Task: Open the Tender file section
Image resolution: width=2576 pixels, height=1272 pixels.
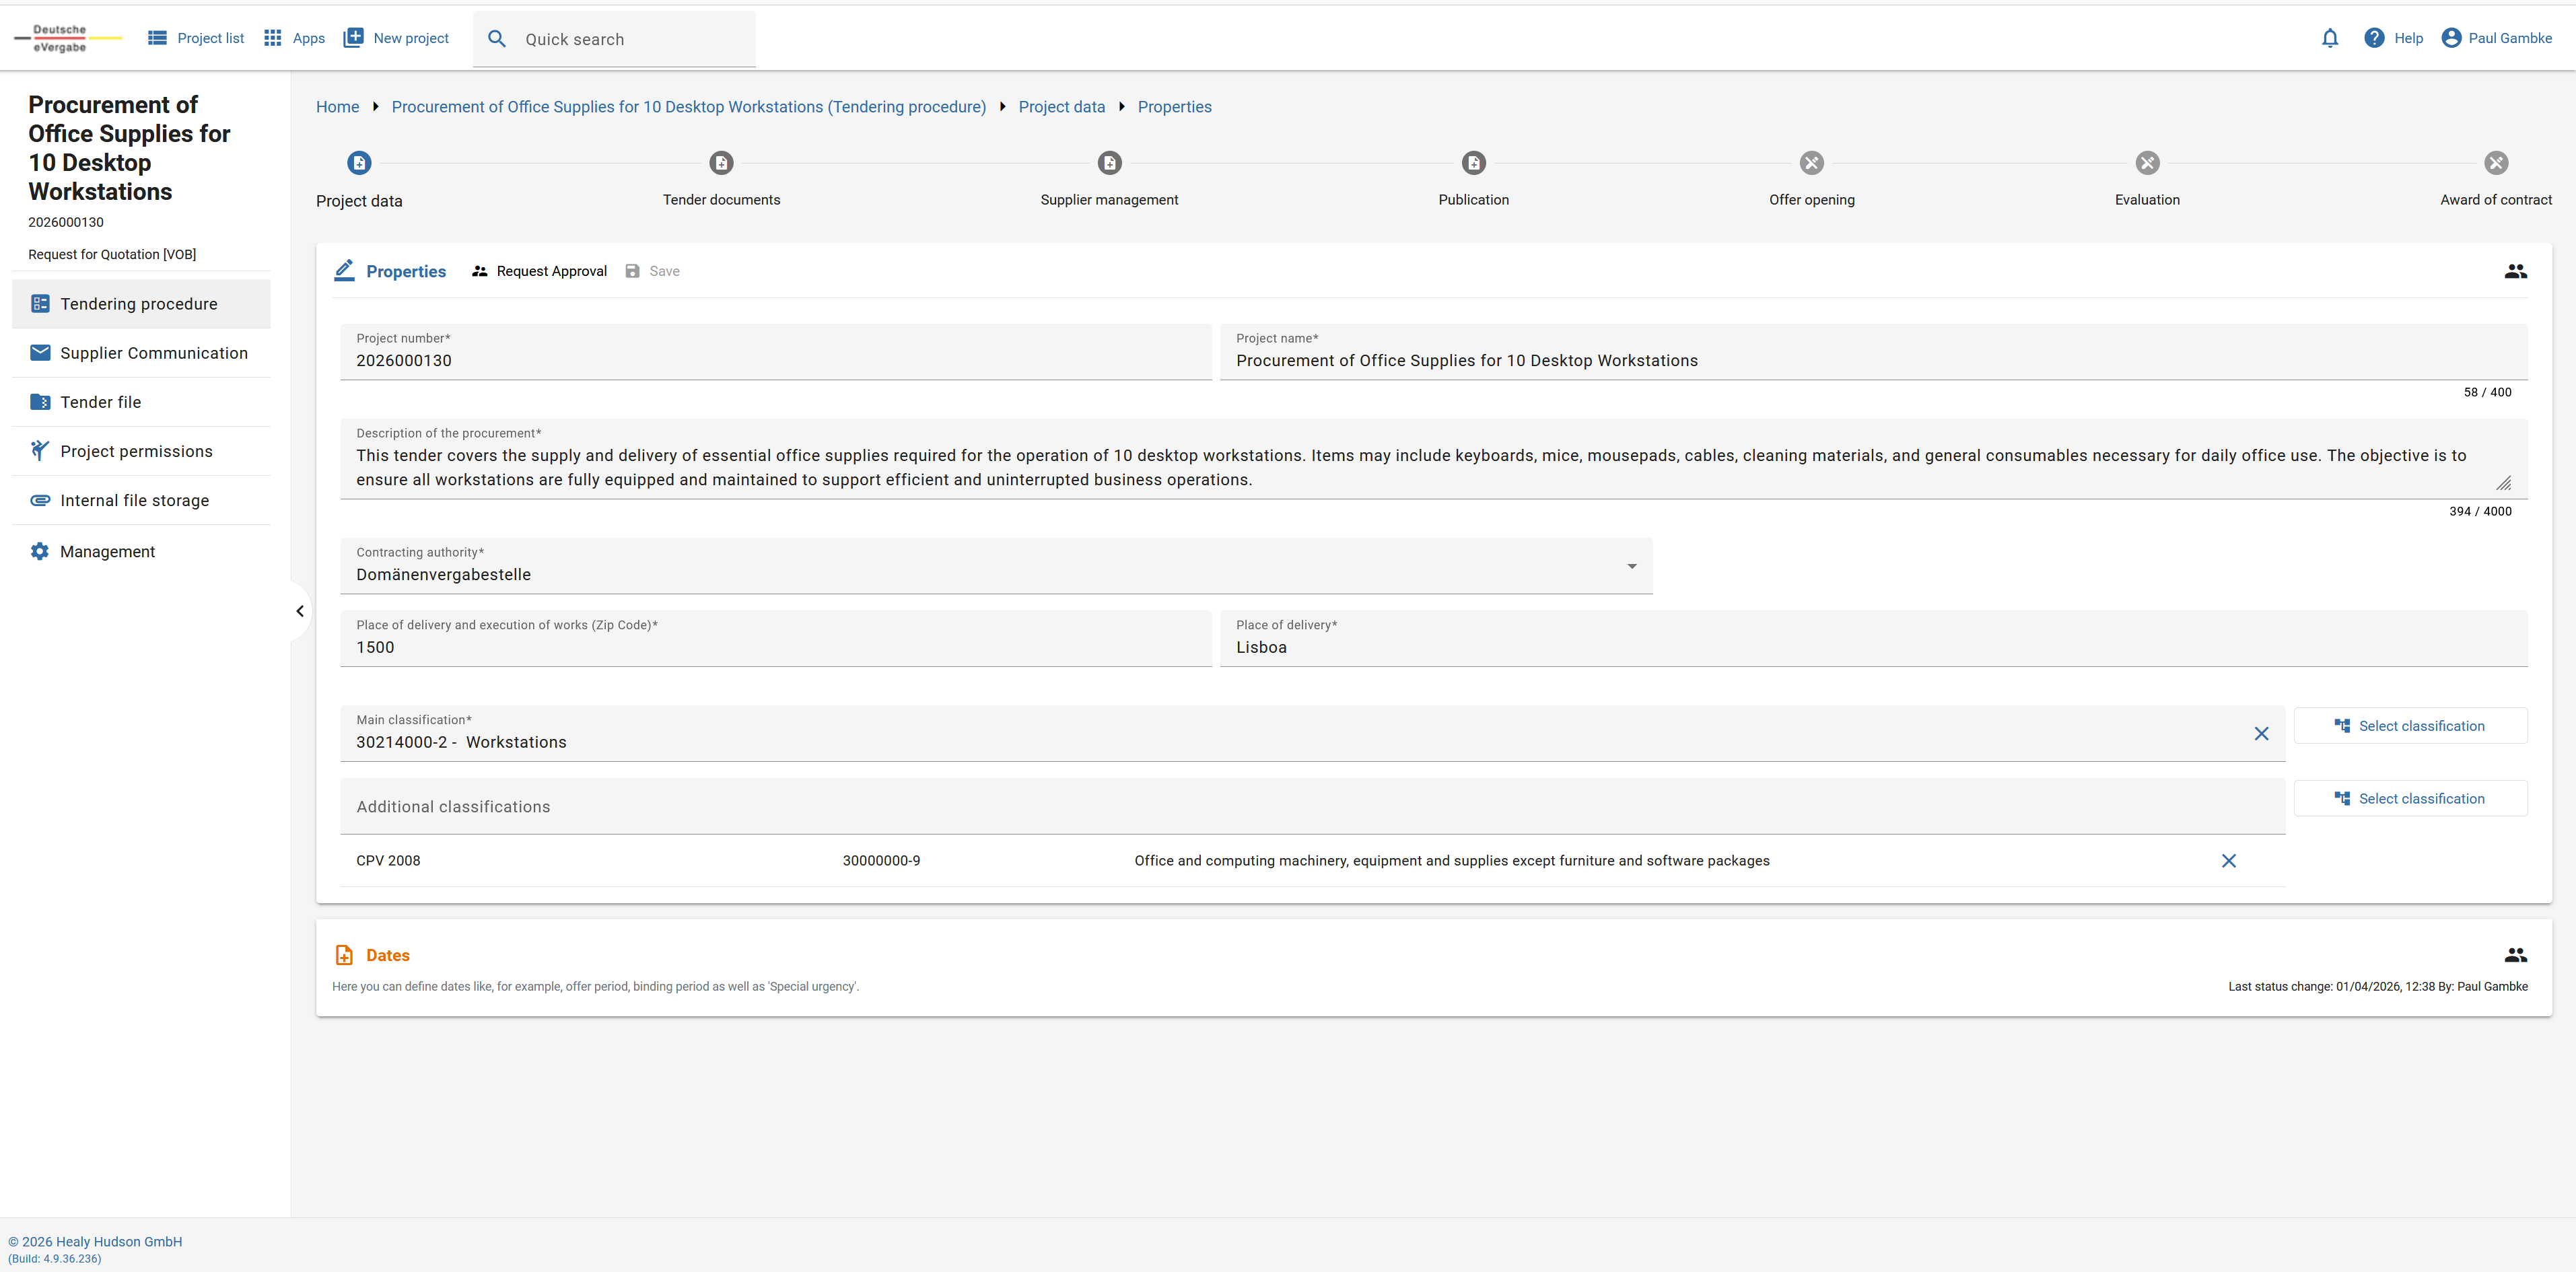Action: [100, 402]
